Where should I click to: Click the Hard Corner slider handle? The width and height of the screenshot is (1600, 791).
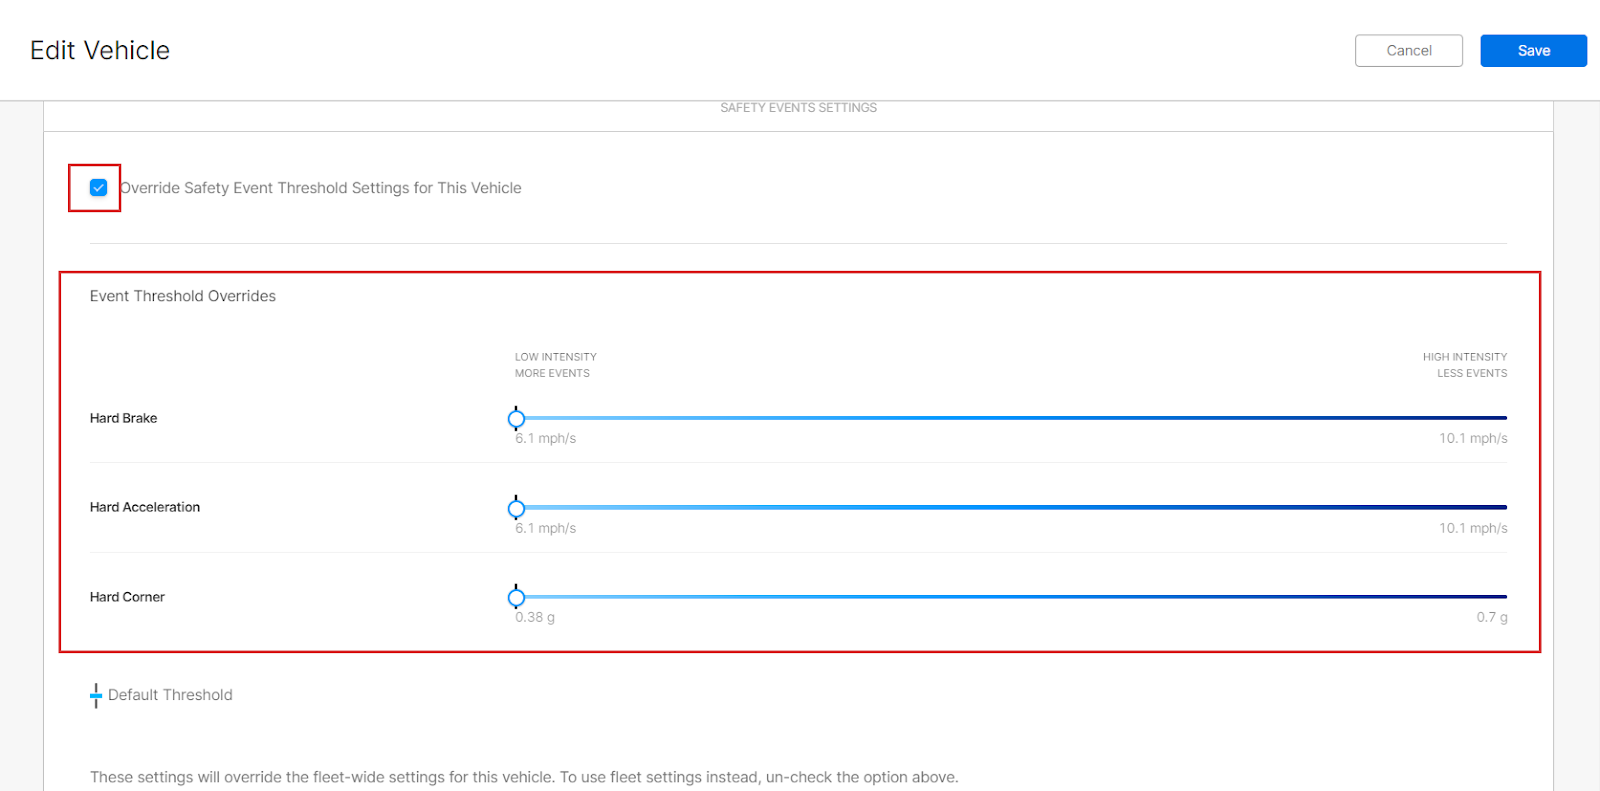[516, 598]
